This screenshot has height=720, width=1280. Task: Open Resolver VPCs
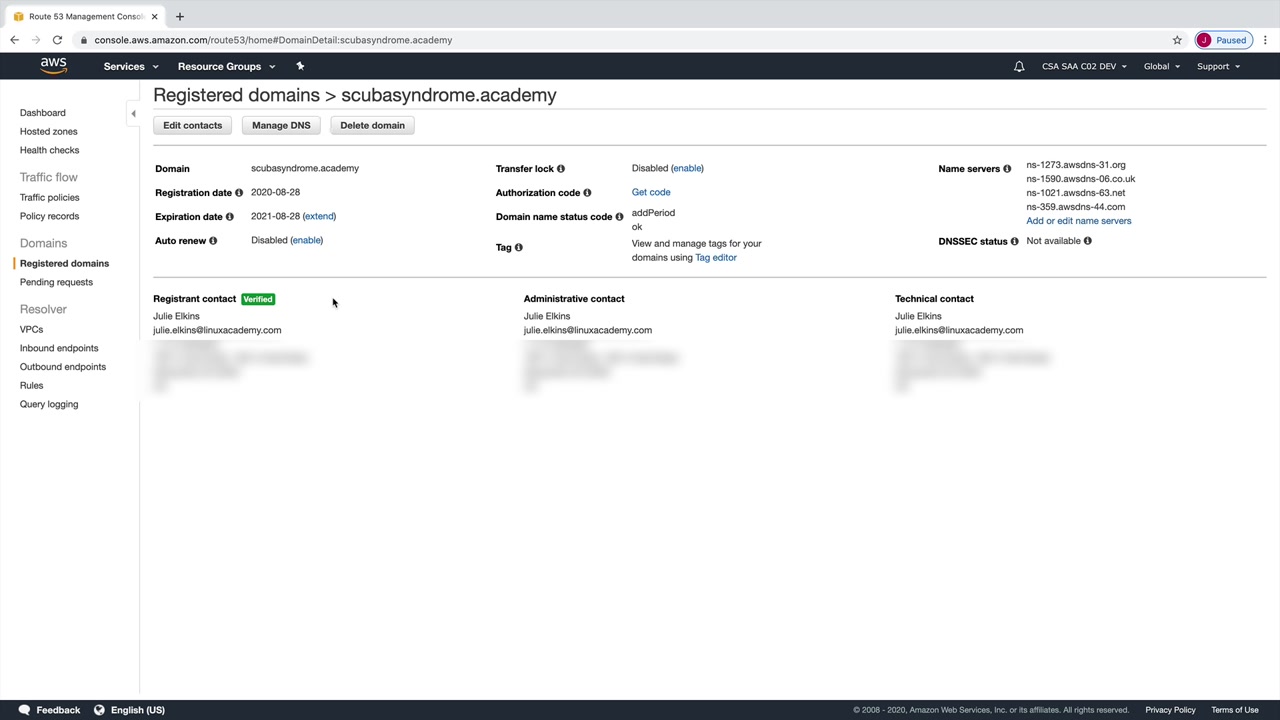[x=32, y=330]
